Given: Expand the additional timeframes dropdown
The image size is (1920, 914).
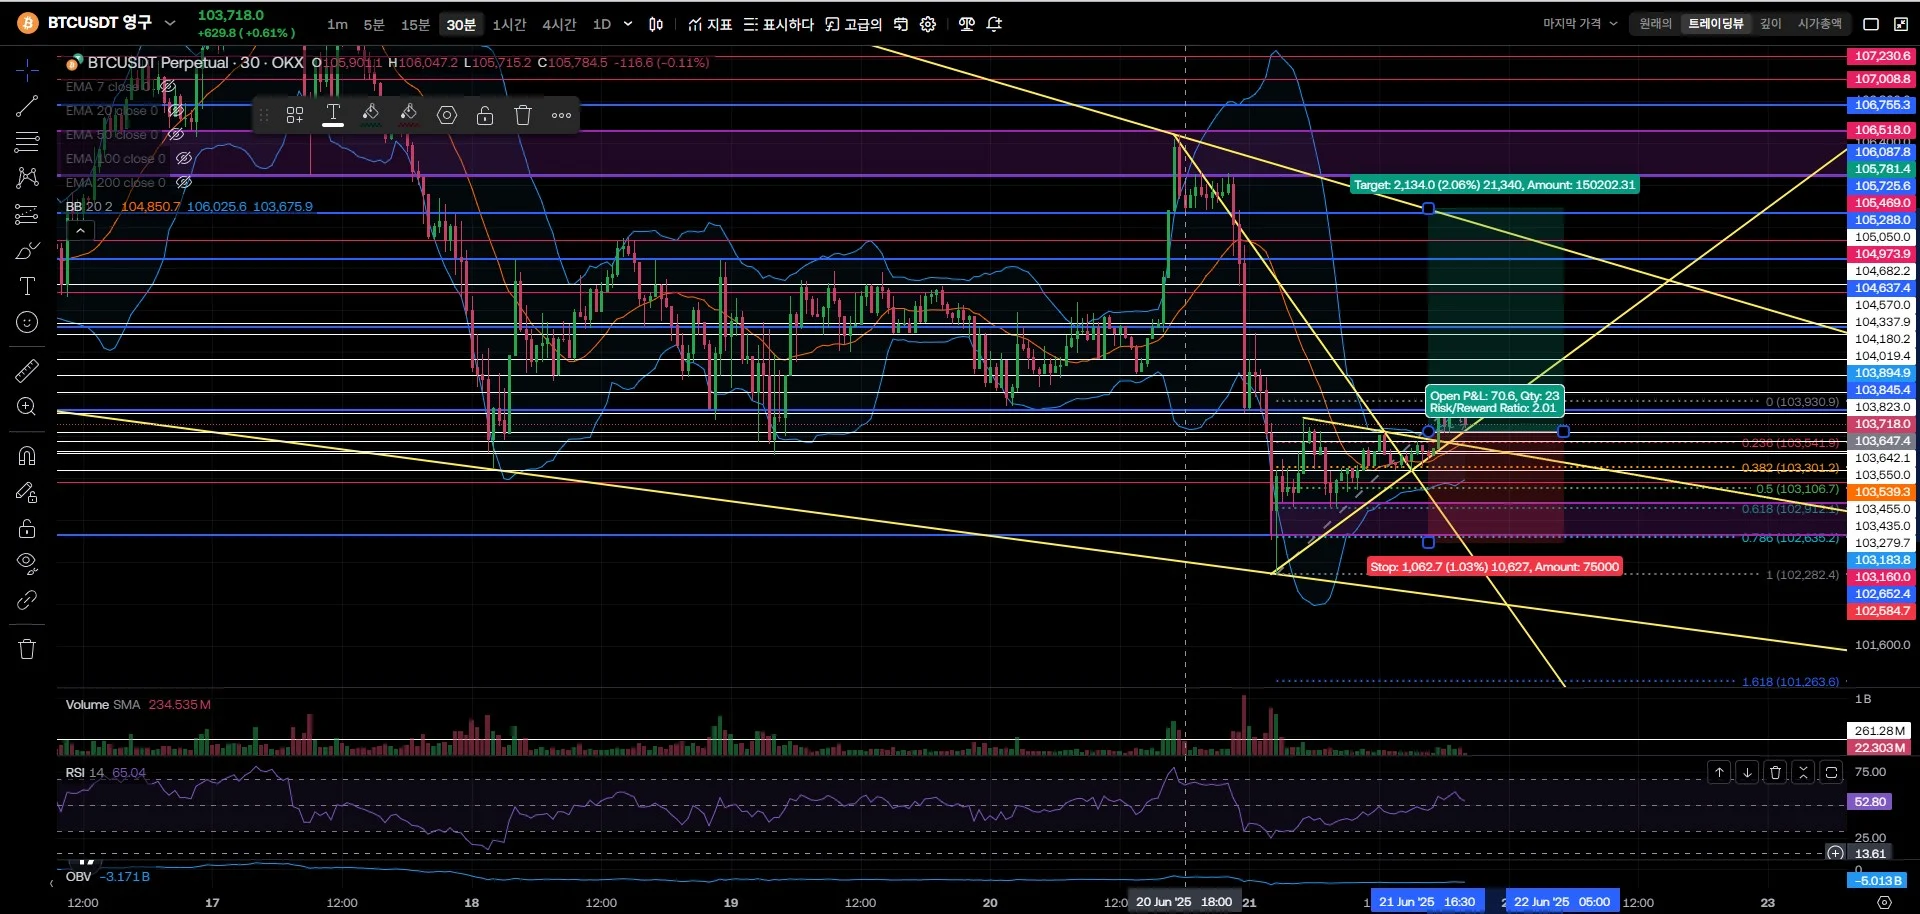Looking at the screenshot, I should (x=628, y=24).
